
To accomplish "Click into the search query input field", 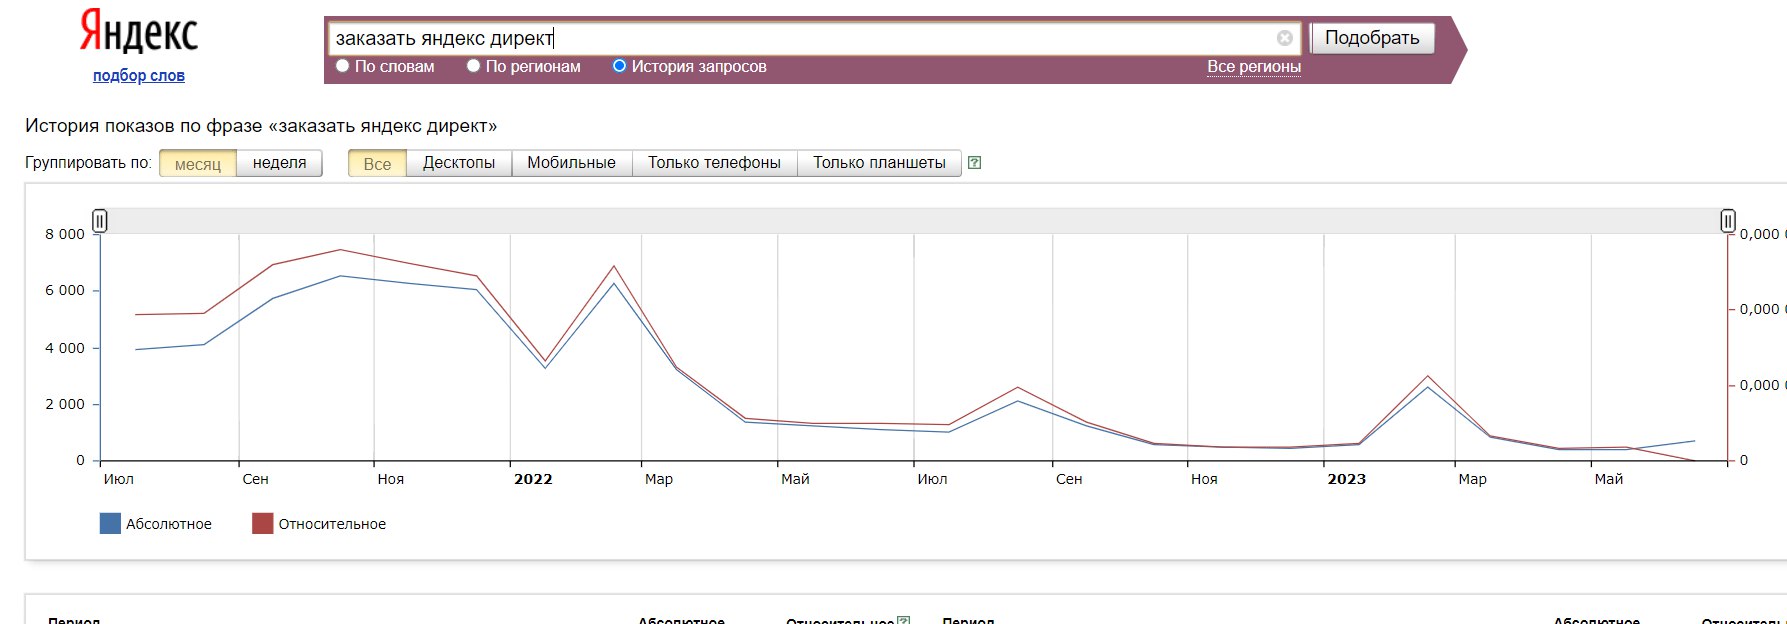I will [800, 38].
